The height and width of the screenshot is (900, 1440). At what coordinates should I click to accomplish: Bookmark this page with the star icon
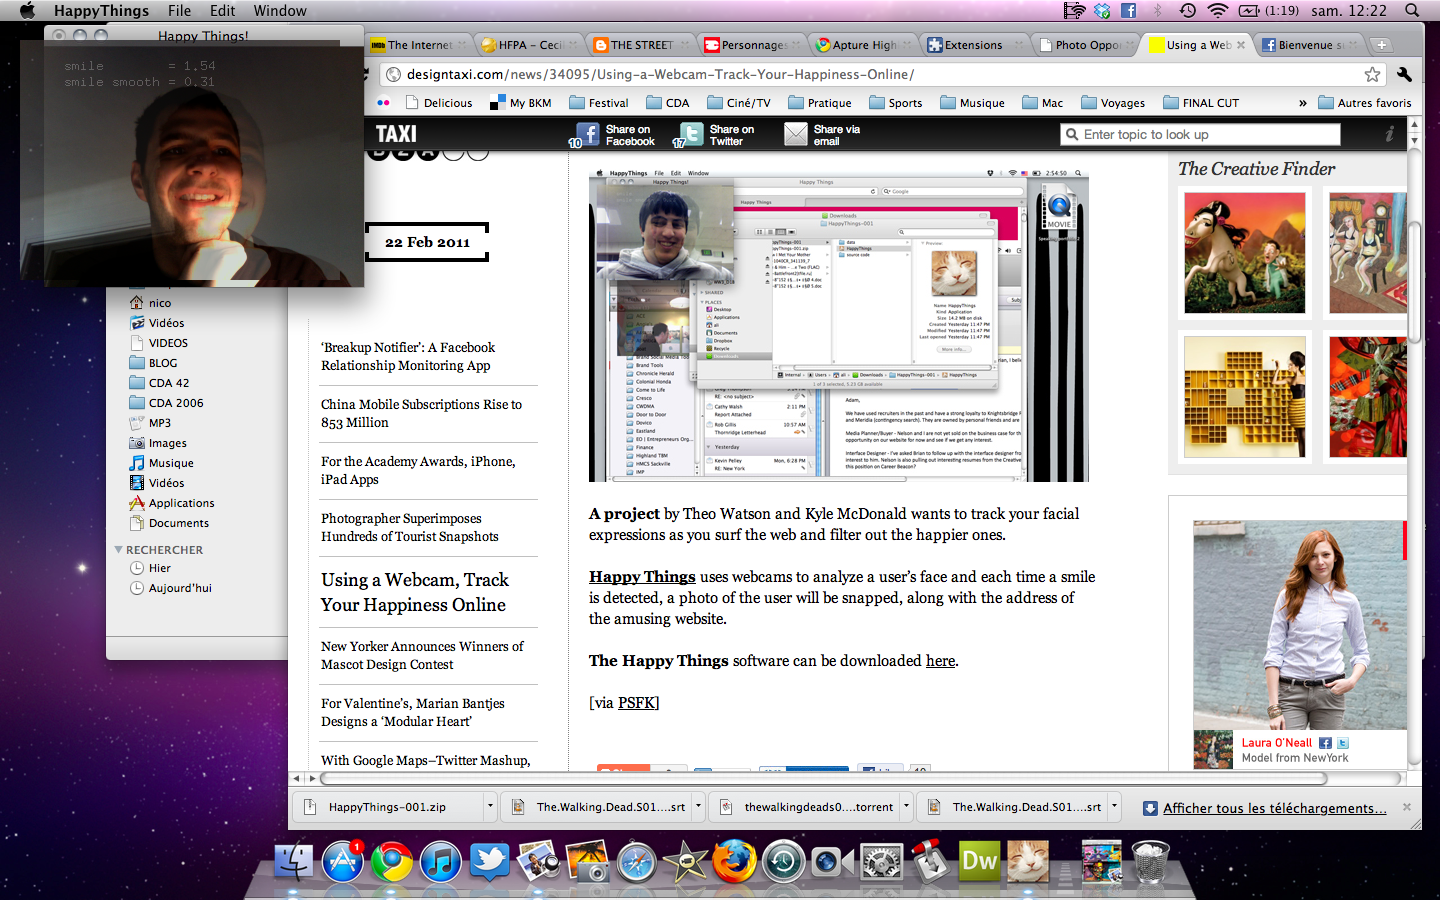(1372, 74)
